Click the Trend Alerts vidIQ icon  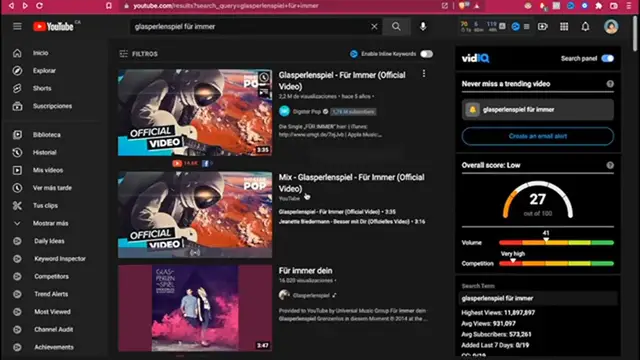click(17, 294)
